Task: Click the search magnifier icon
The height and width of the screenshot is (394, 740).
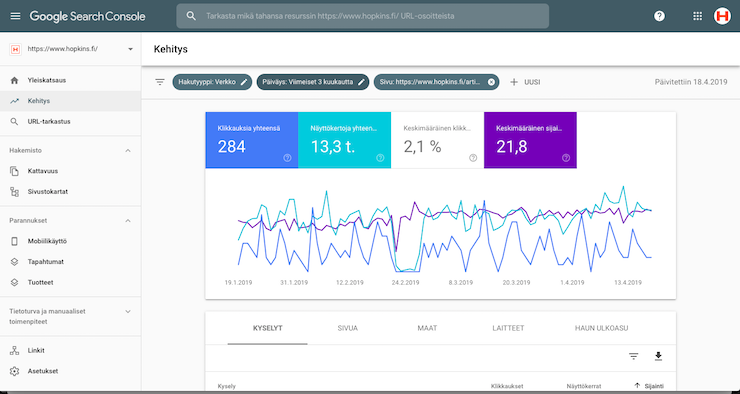Action: click(x=191, y=16)
